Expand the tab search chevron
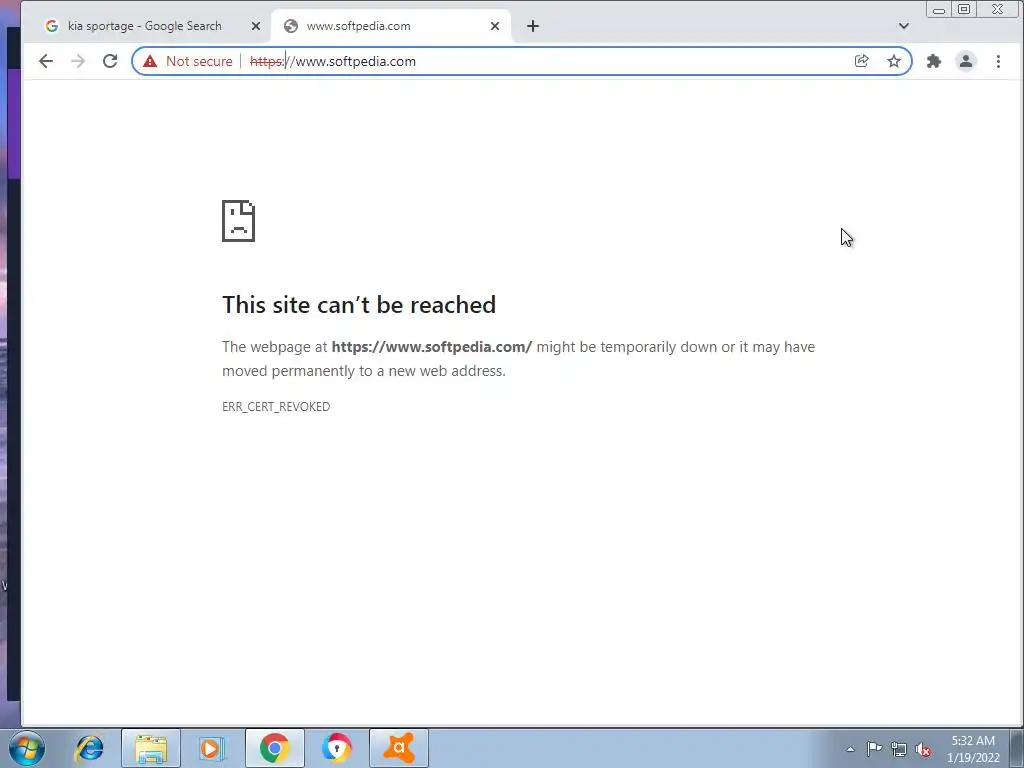The image size is (1024, 768). pyautogui.click(x=904, y=26)
